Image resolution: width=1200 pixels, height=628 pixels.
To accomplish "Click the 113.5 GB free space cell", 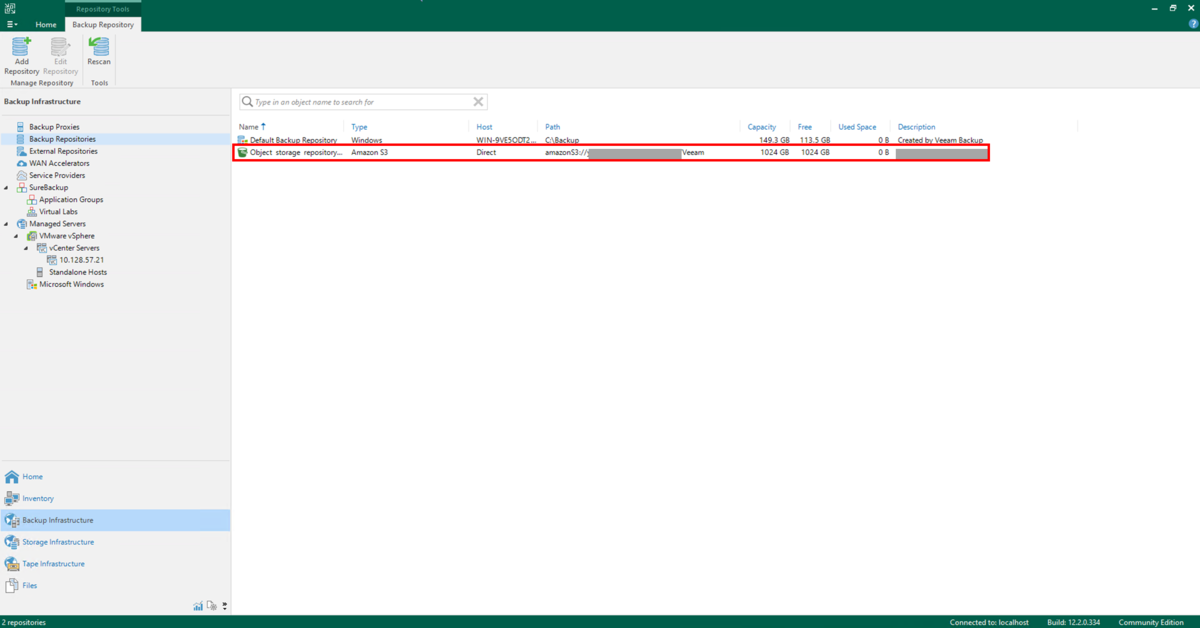I will (x=813, y=140).
